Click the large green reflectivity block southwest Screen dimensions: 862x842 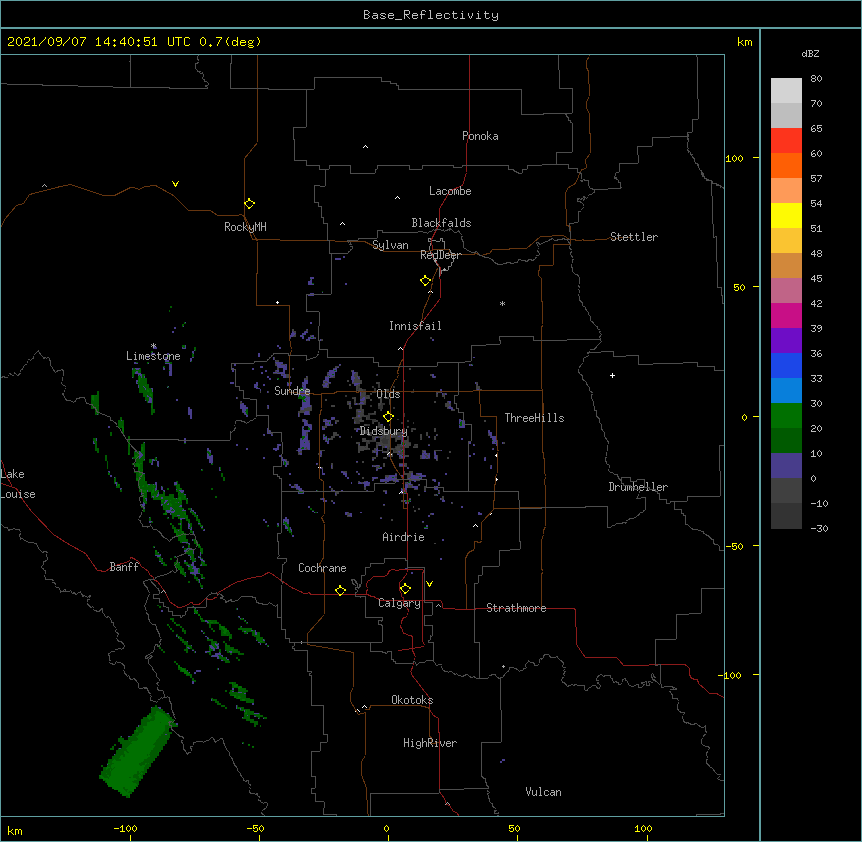click(x=137, y=751)
